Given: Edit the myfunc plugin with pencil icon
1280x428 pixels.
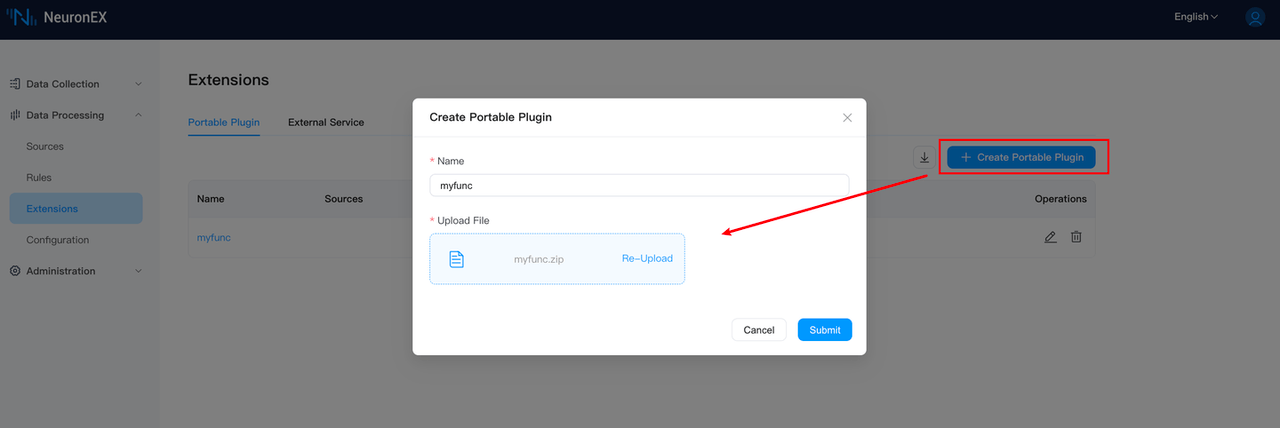Looking at the screenshot, I should [x=1050, y=237].
